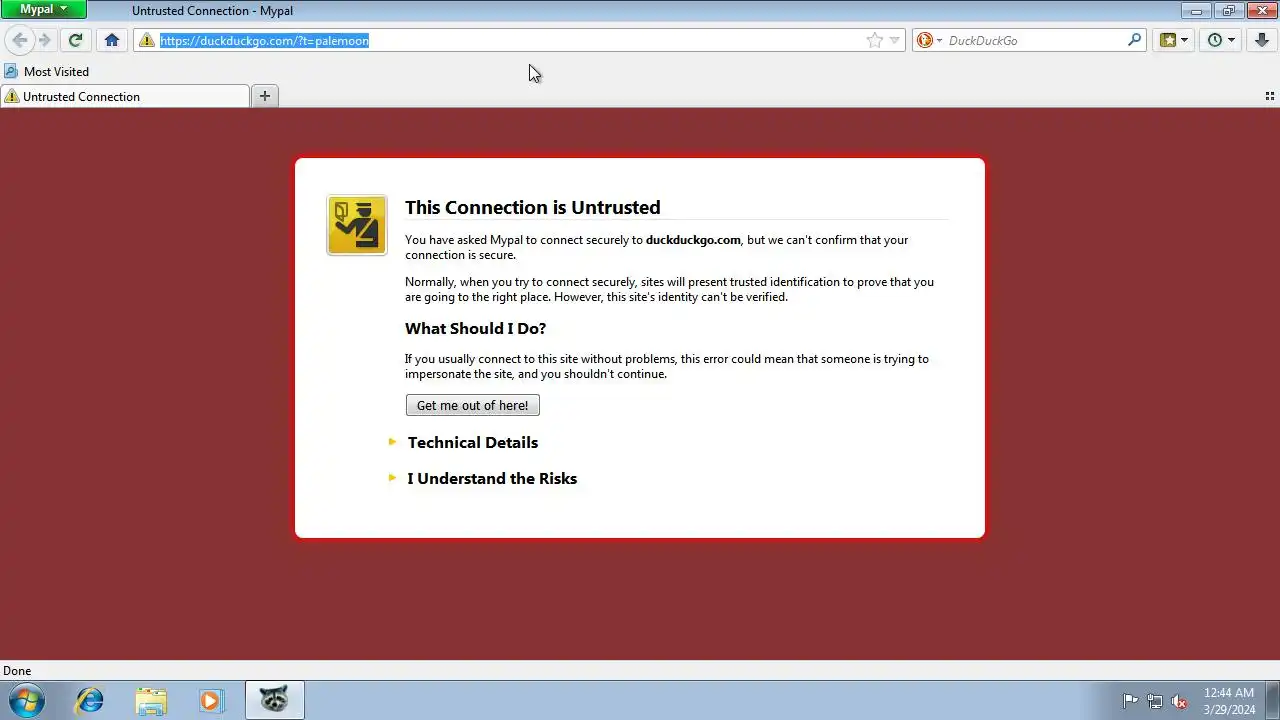Click the yellow border guard warning image
Screen dimensions: 1280x720
tap(356, 225)
